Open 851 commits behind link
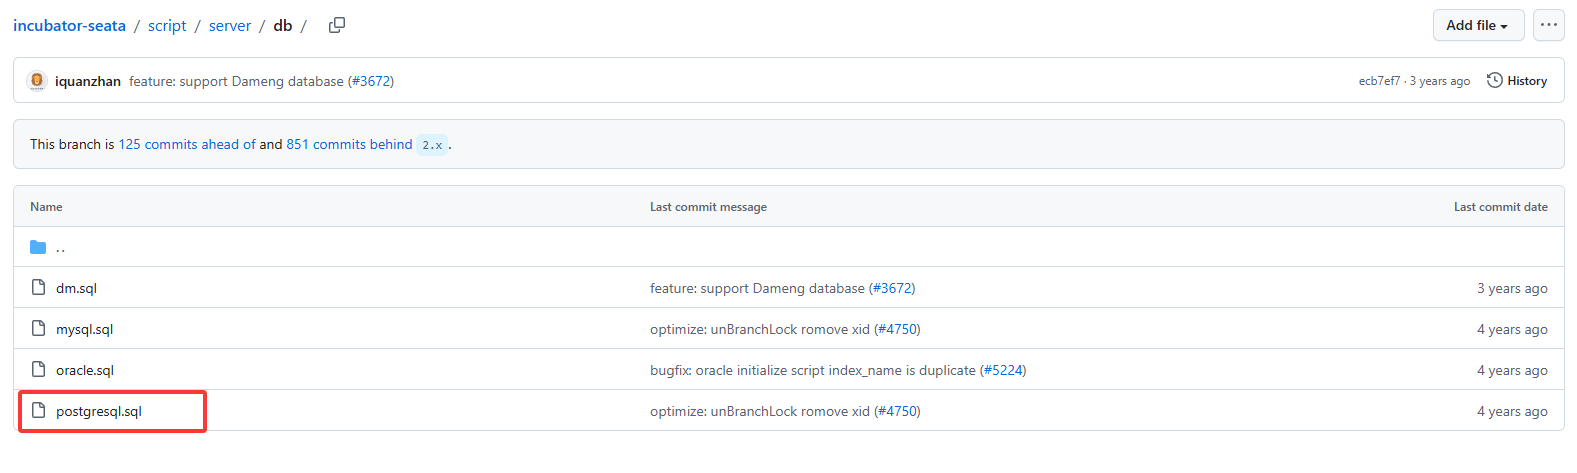This screenshot has height=473, width=1577. click(x=349, y=144)
